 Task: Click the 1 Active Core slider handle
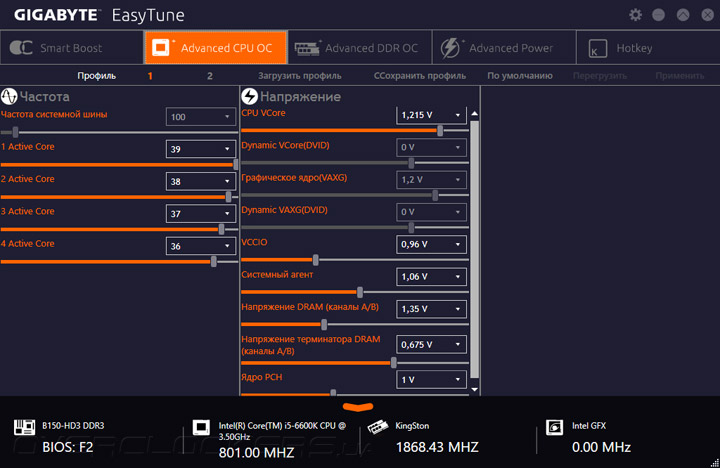pos(236,164)
